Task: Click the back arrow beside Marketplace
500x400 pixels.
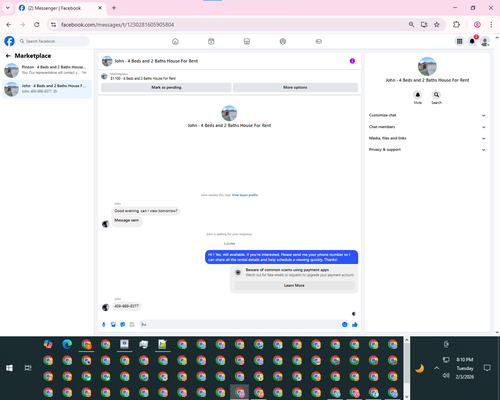Action: [x=8, y=56]
